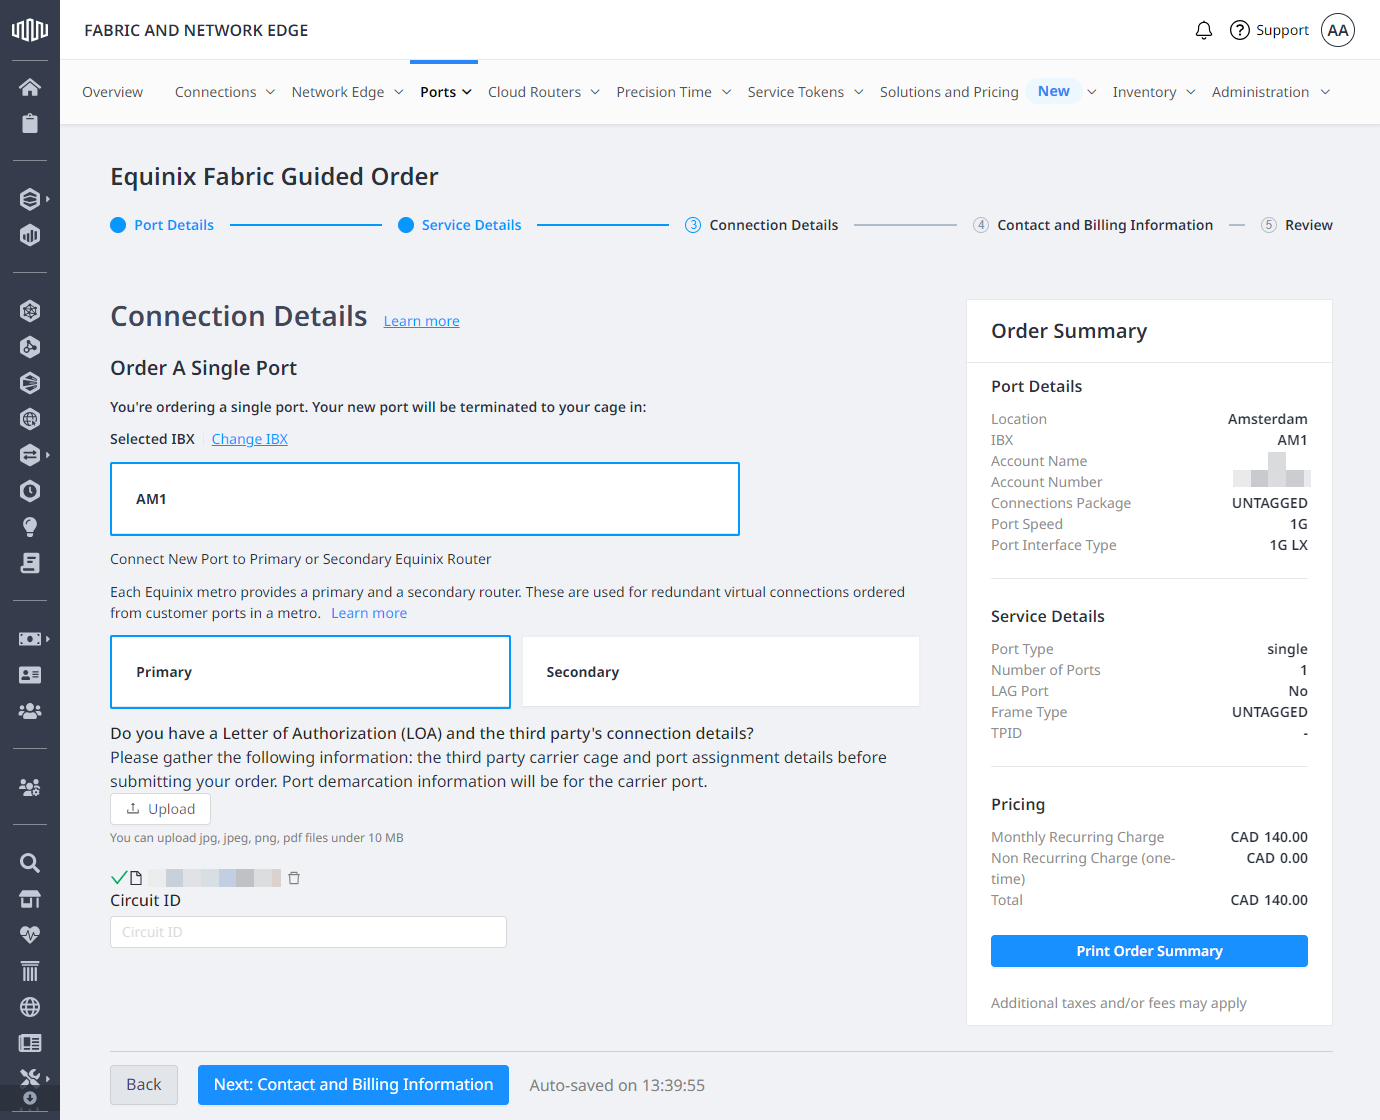Select Contact and Billing Information step
1380x1120 pixels.
(x=1093, y=225)
